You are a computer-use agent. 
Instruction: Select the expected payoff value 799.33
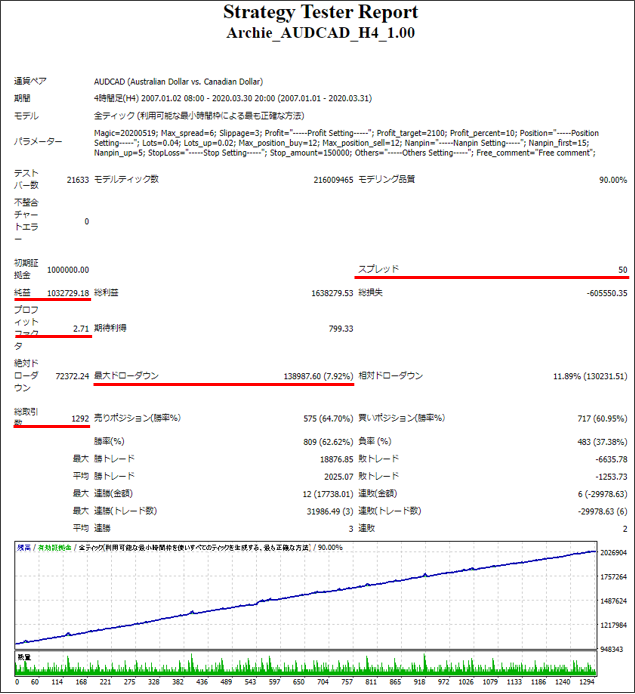click(341, 329)
